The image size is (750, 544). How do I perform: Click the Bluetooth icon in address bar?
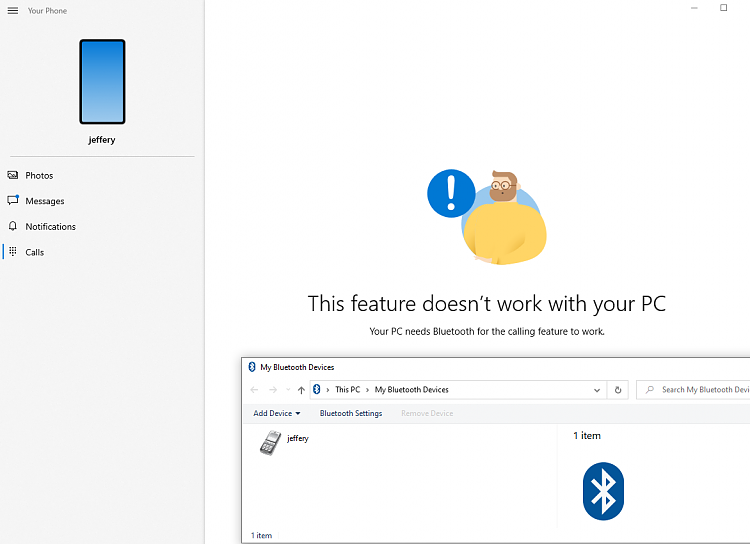(x=317, y=389)
